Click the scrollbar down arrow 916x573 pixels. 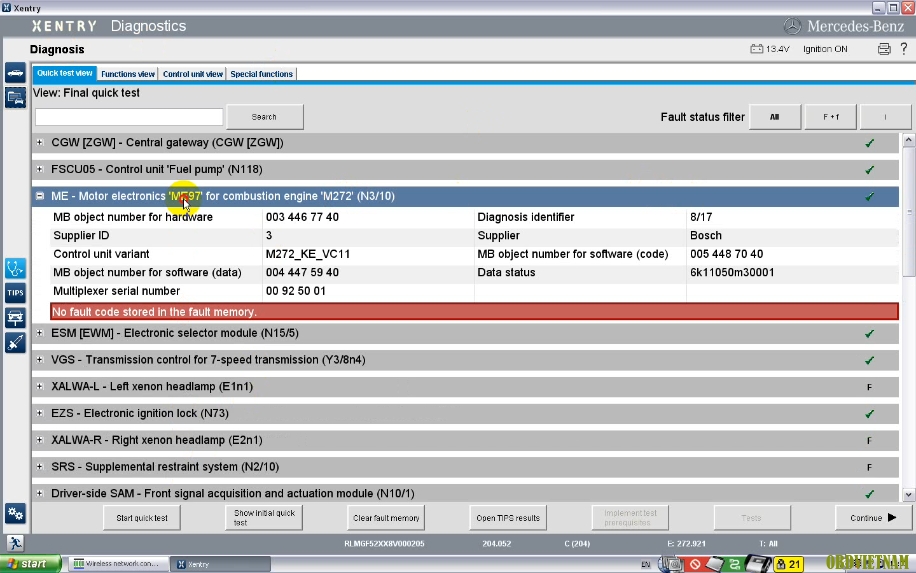tap(908, 494)
